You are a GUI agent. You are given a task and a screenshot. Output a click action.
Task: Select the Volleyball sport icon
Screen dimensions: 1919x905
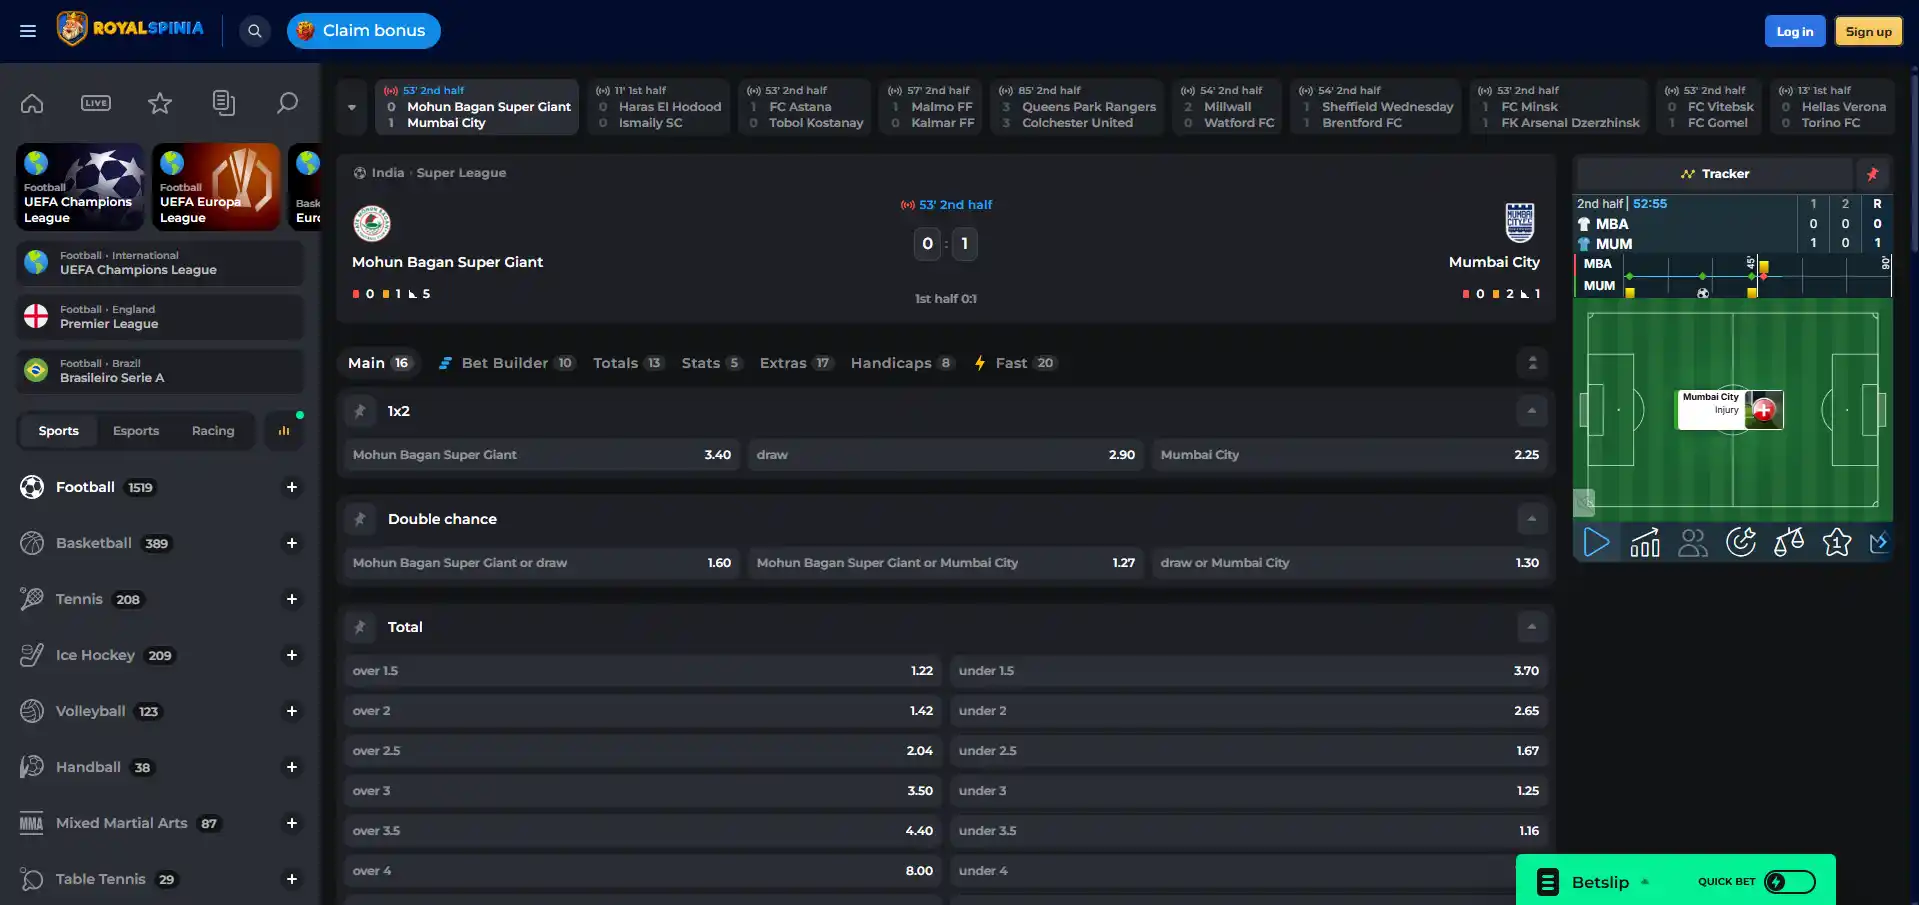click(x=32, y=711)
